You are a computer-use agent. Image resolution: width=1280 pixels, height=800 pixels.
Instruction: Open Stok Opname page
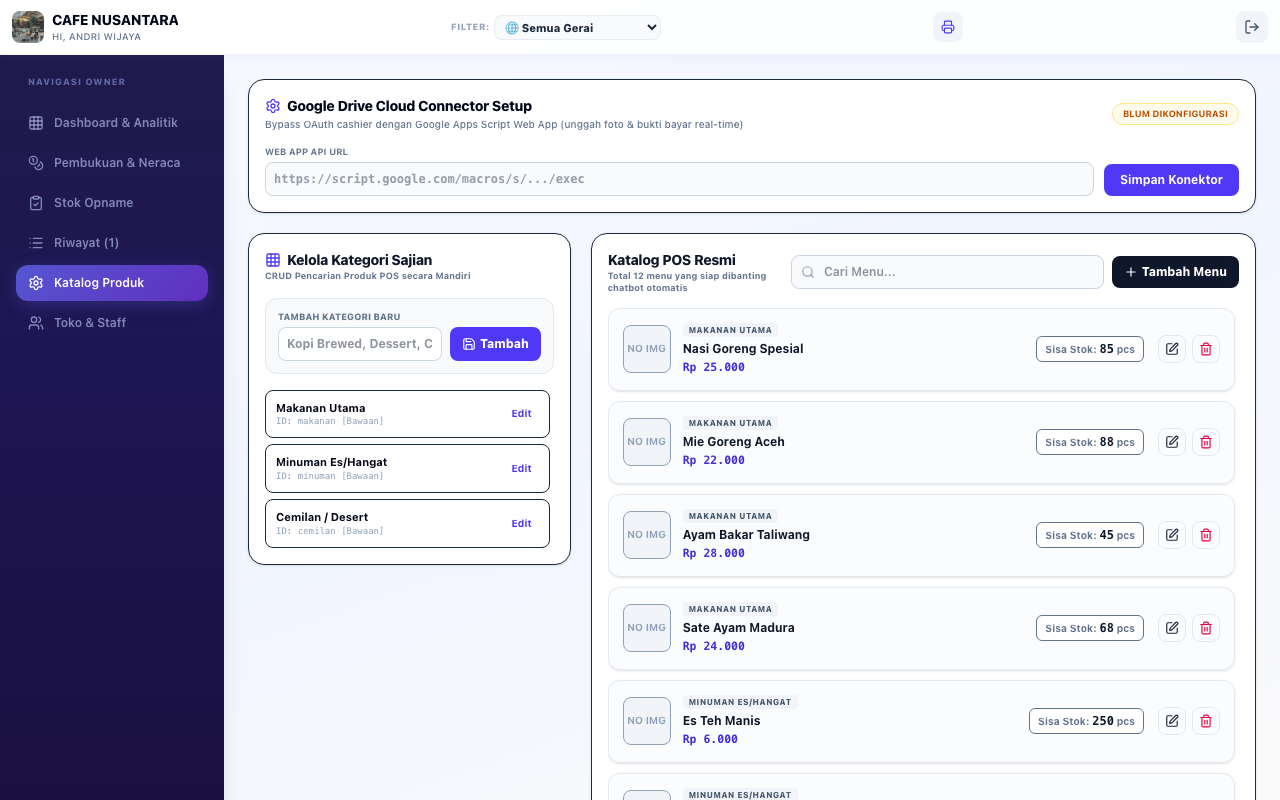(x=112, y=203)
